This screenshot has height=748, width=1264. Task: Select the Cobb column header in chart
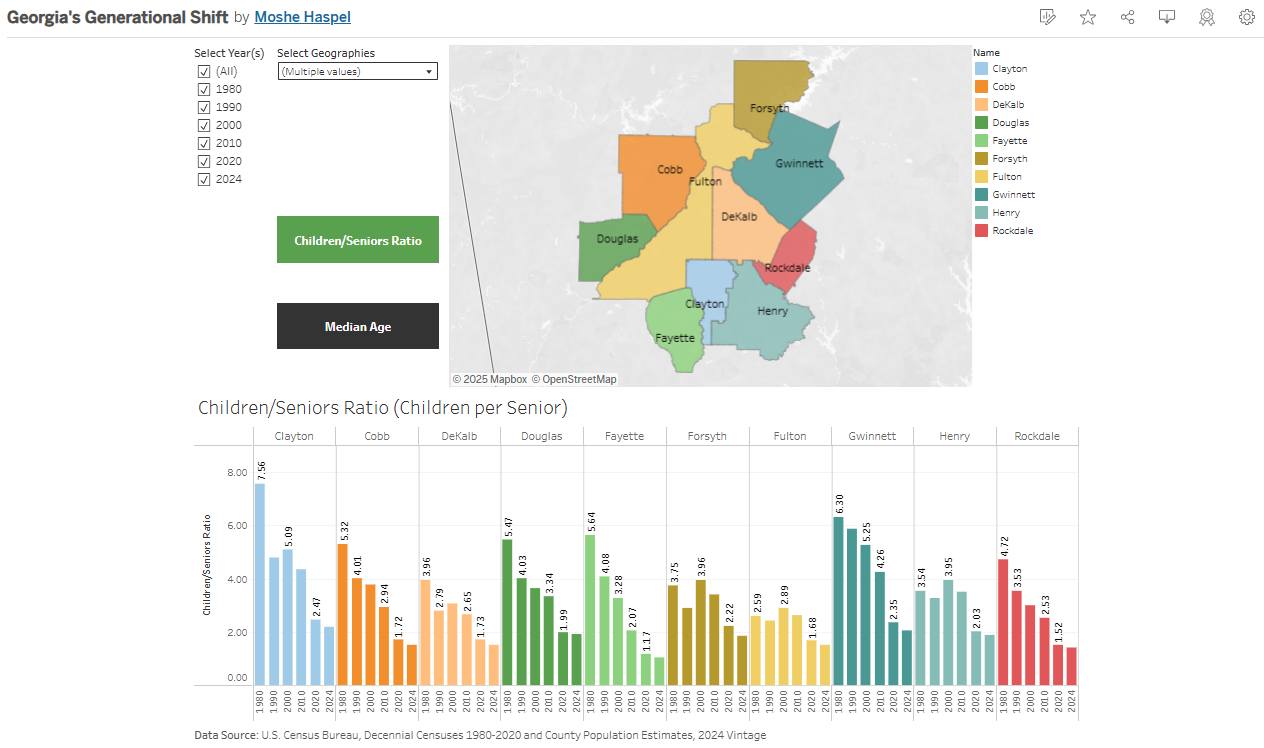tap(377, 436)
